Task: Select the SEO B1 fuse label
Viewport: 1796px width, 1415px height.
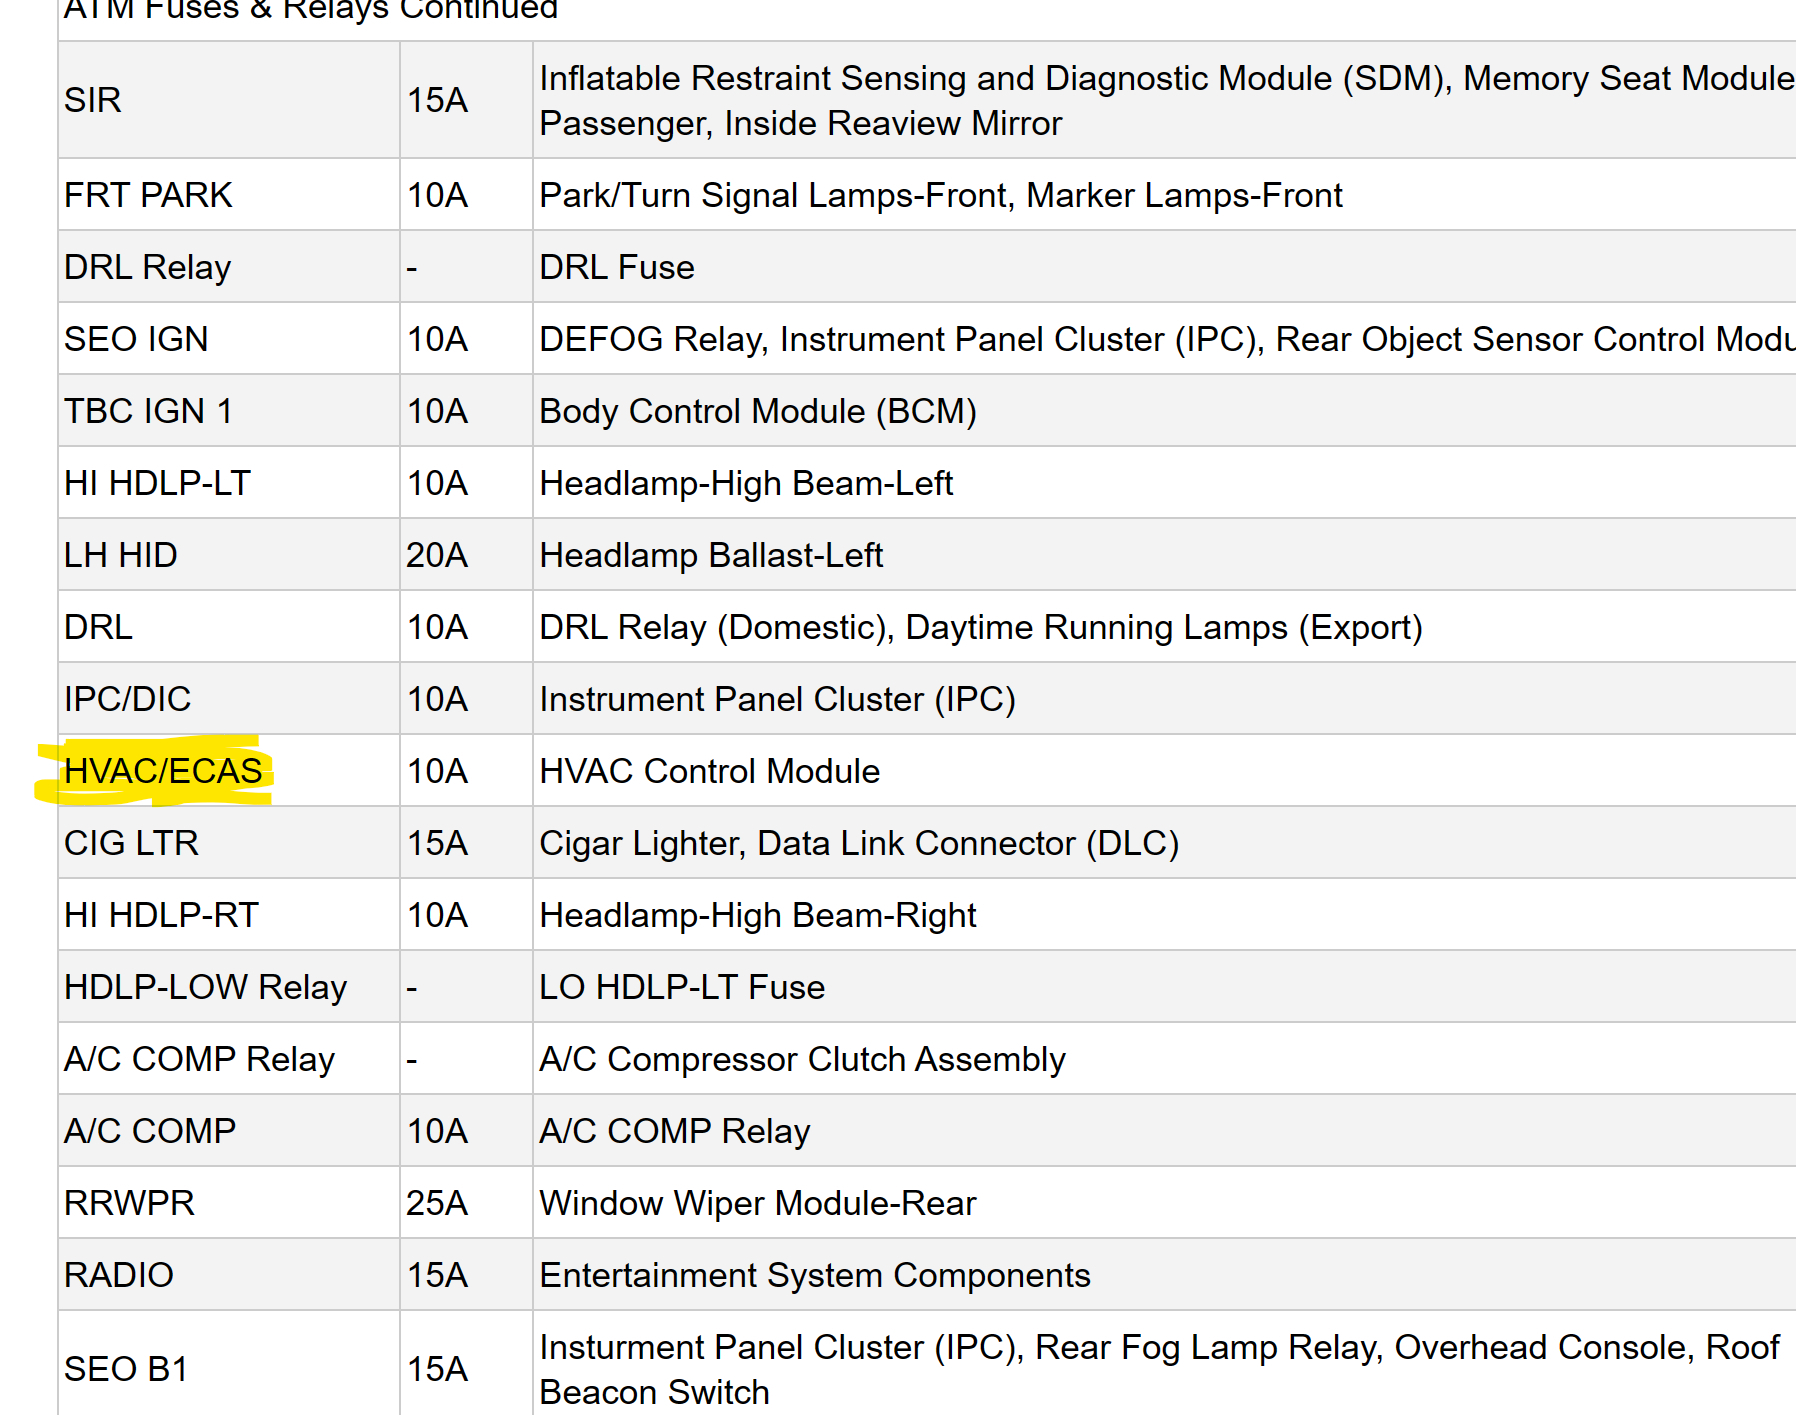Action: click(126, 1369)
